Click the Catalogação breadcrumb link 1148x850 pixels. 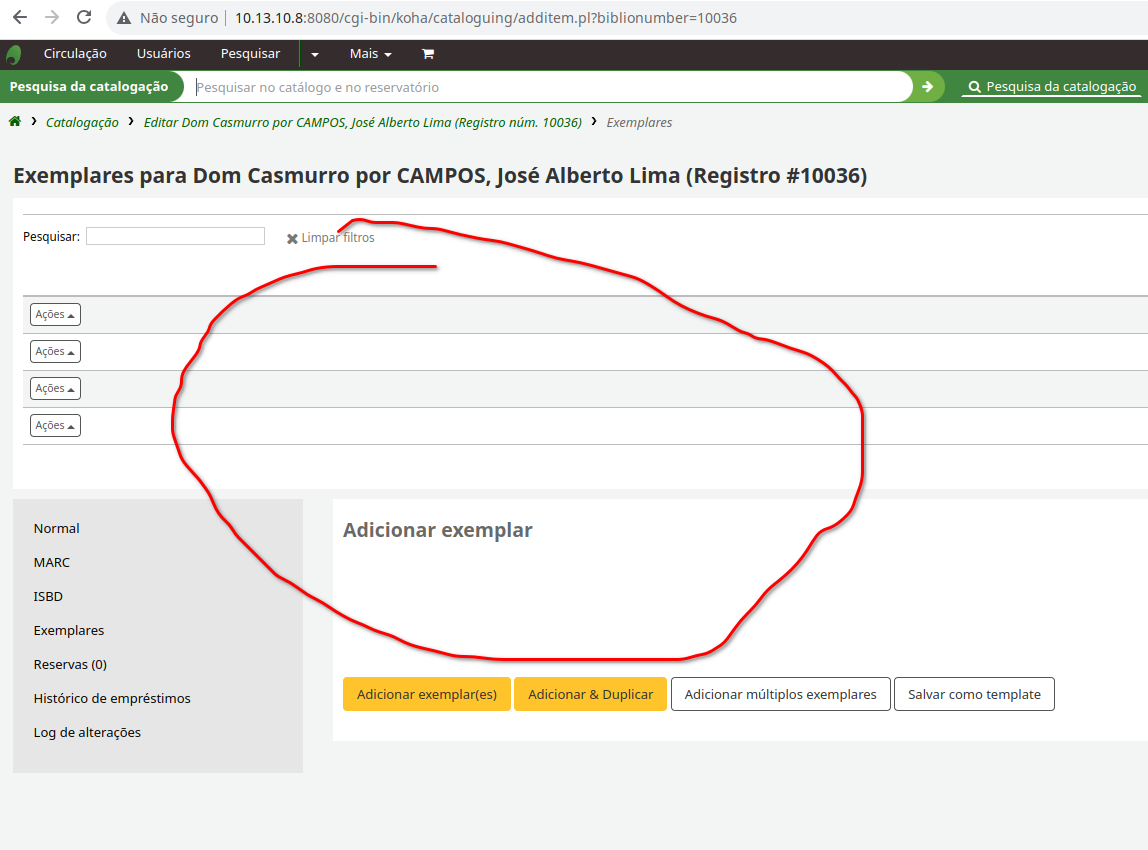[82, 123]
